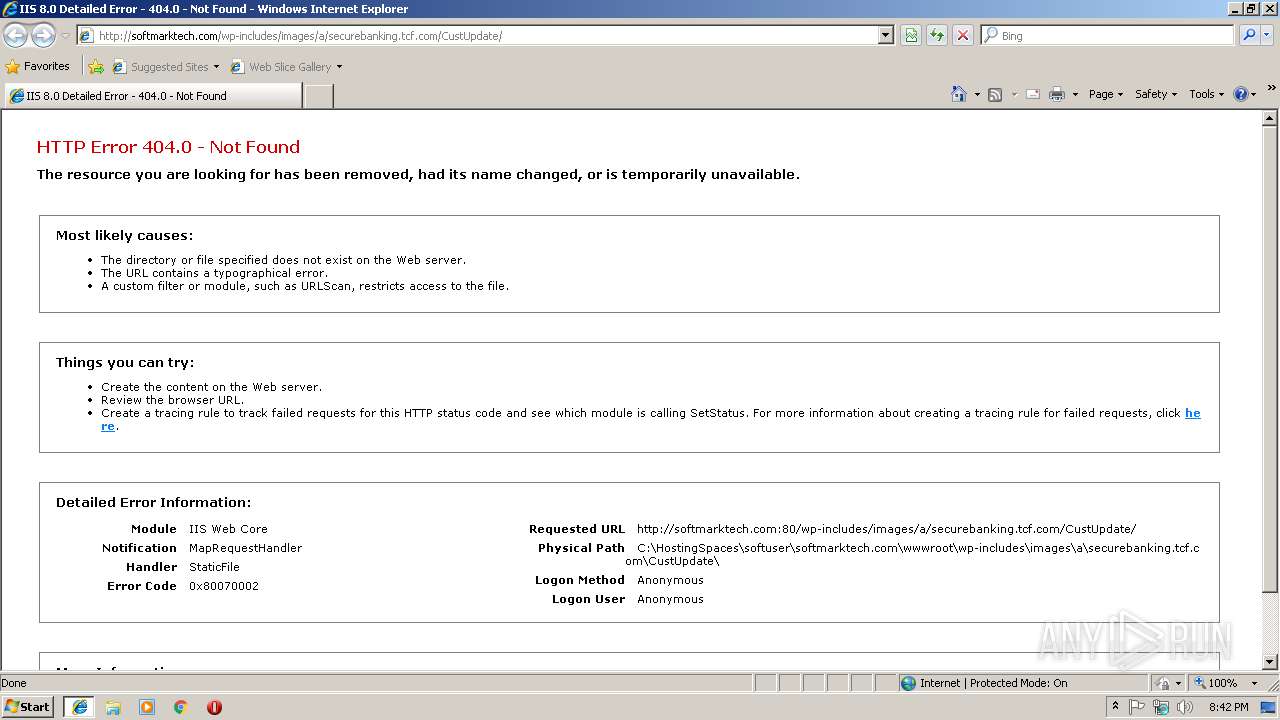Image resolution: width=1280 pixels, height=720 pixels.
Task: Click the 8:42 PM system clock
Action: (x=1228, y=707)
